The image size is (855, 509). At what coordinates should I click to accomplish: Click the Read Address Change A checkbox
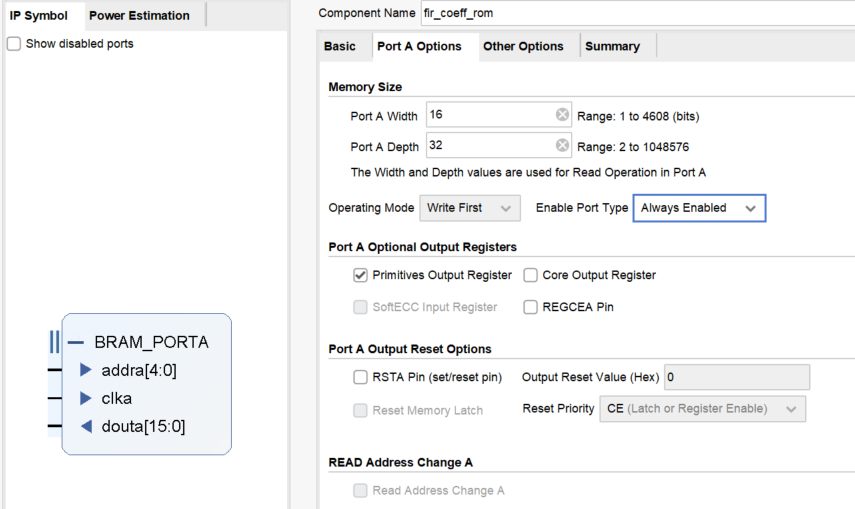point(360,490)
